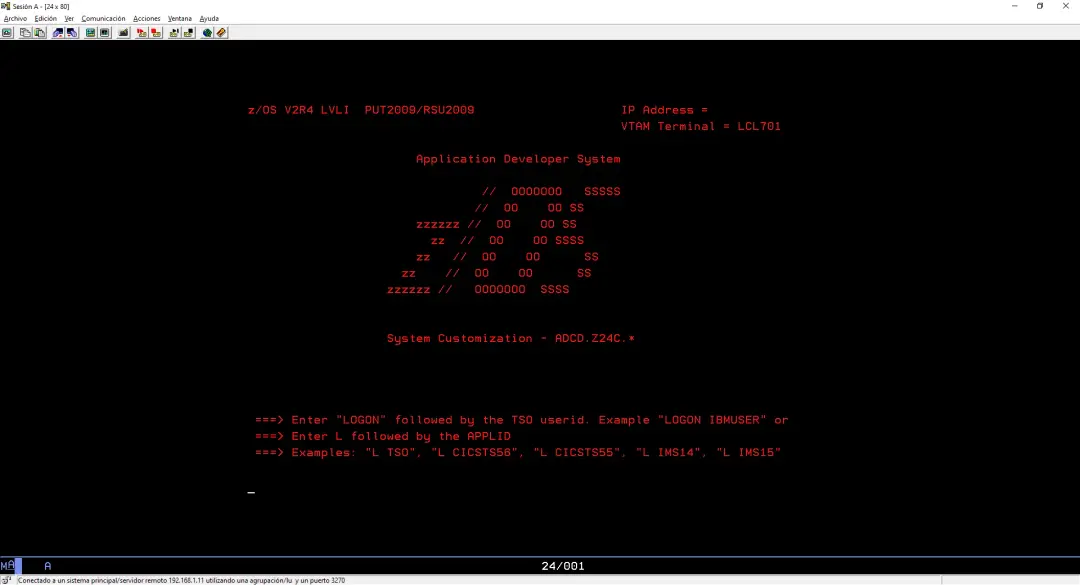
Task: Click the Copy toolbar icon
Action: pyautogui.click(x=25, y=32)
